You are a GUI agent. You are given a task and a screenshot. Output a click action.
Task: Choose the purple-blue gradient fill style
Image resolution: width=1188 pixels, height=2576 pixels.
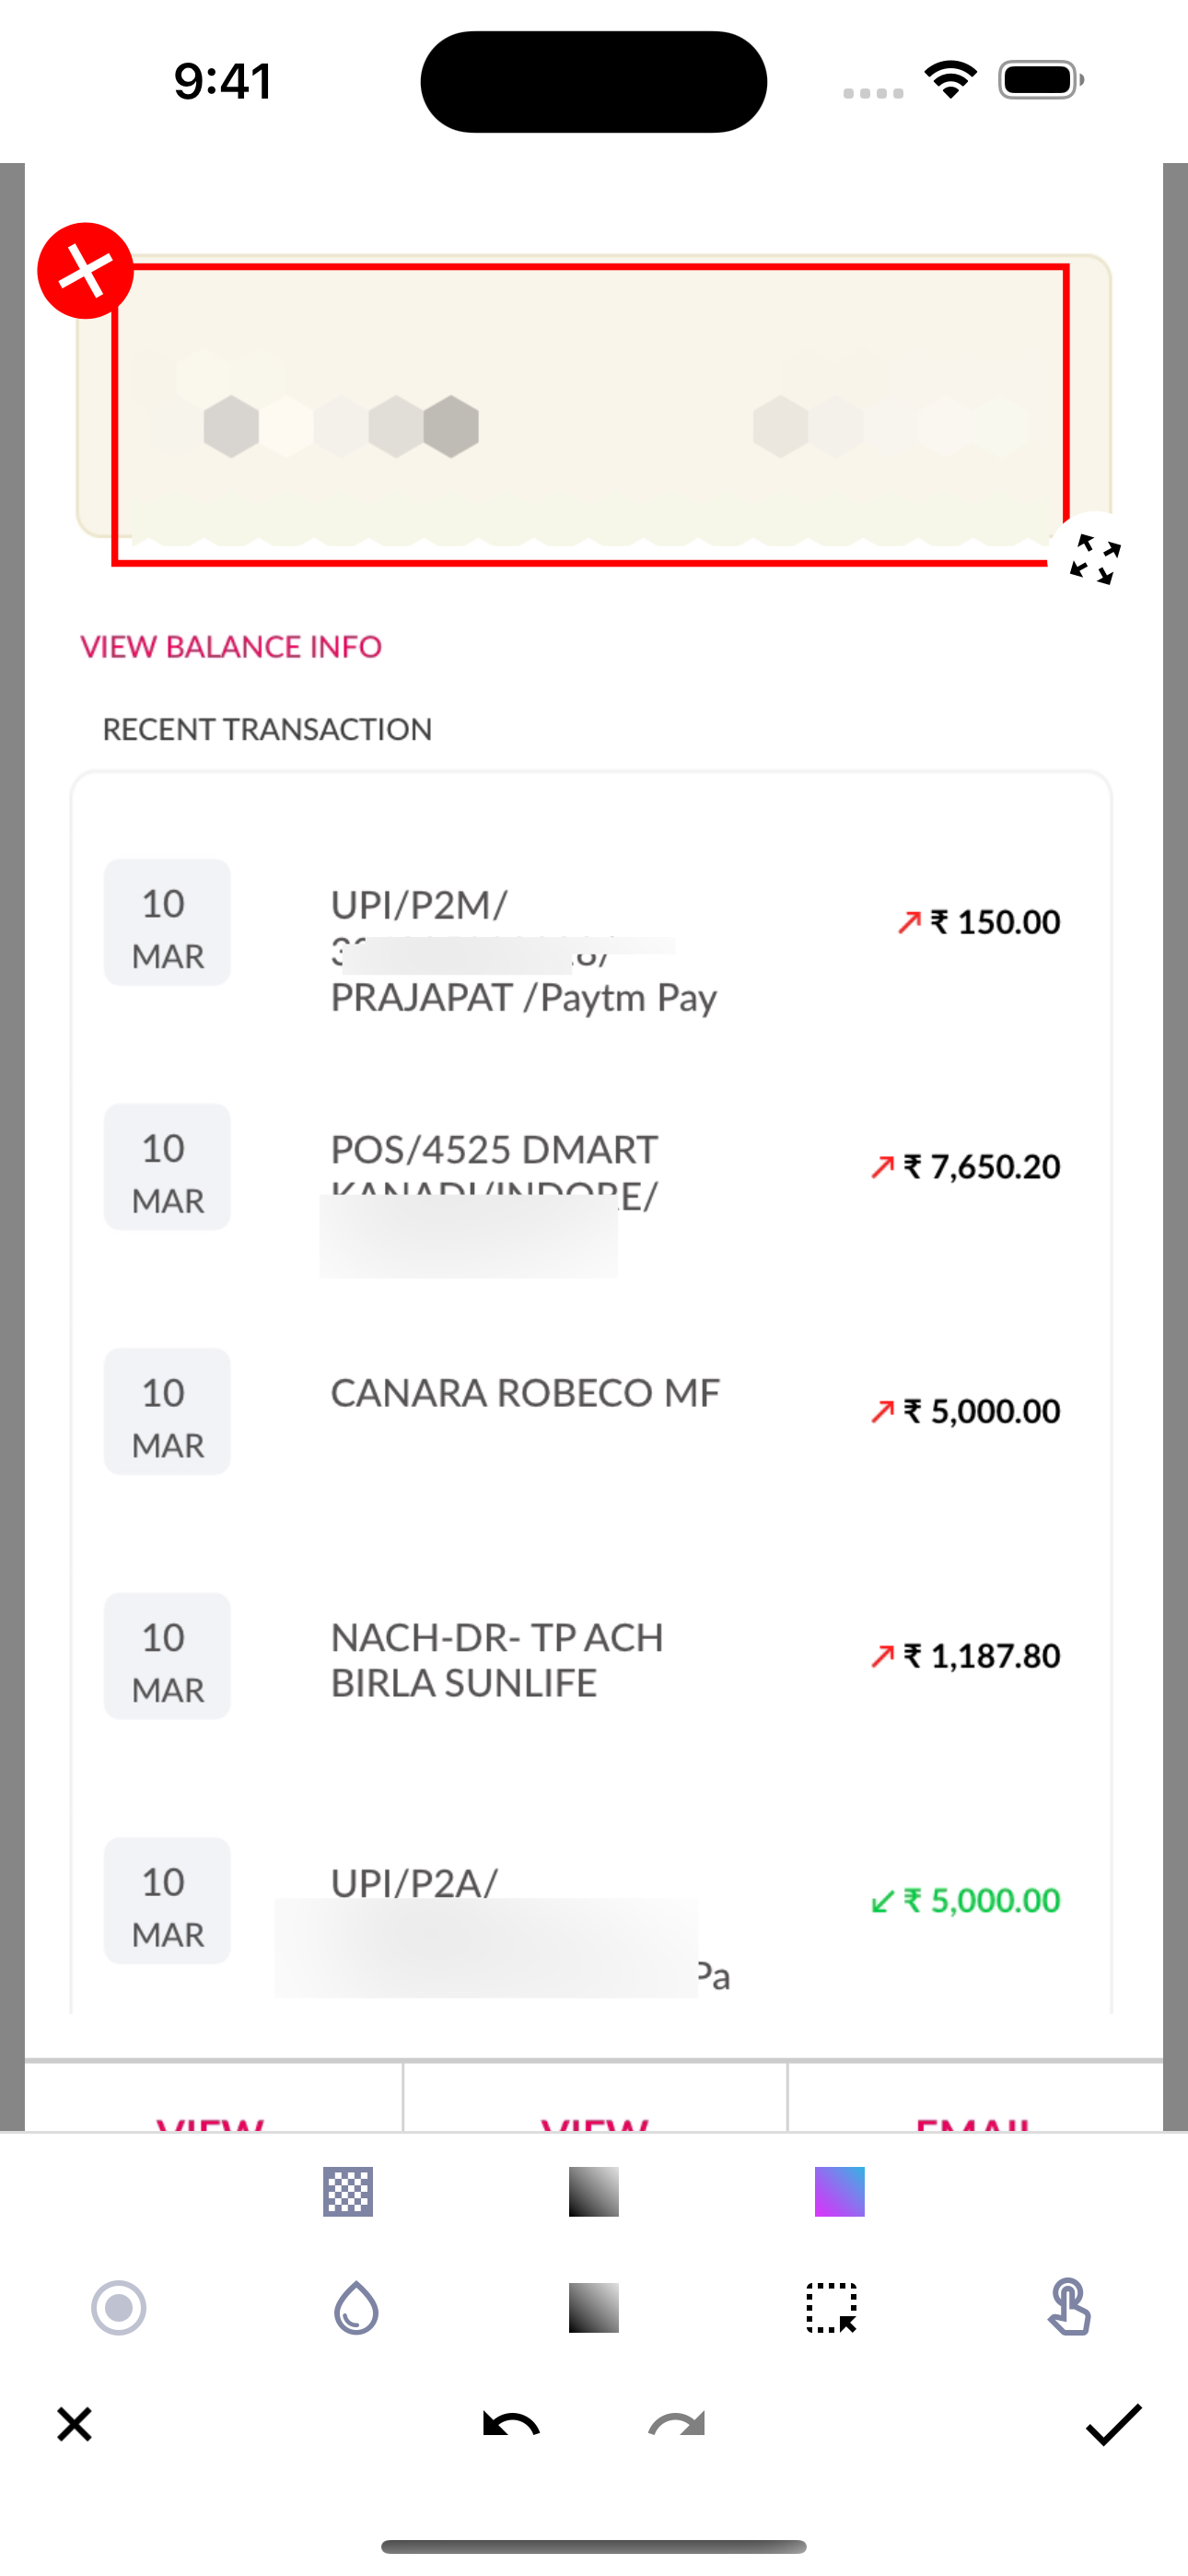(x=839, y=2192)
